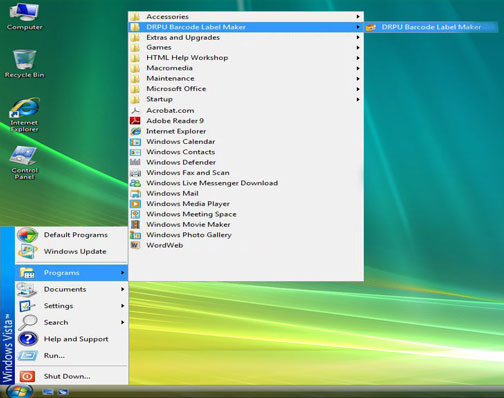Click Windows Movie Maker text entry
Screen dimensions: 504x398
click(188, 224)
